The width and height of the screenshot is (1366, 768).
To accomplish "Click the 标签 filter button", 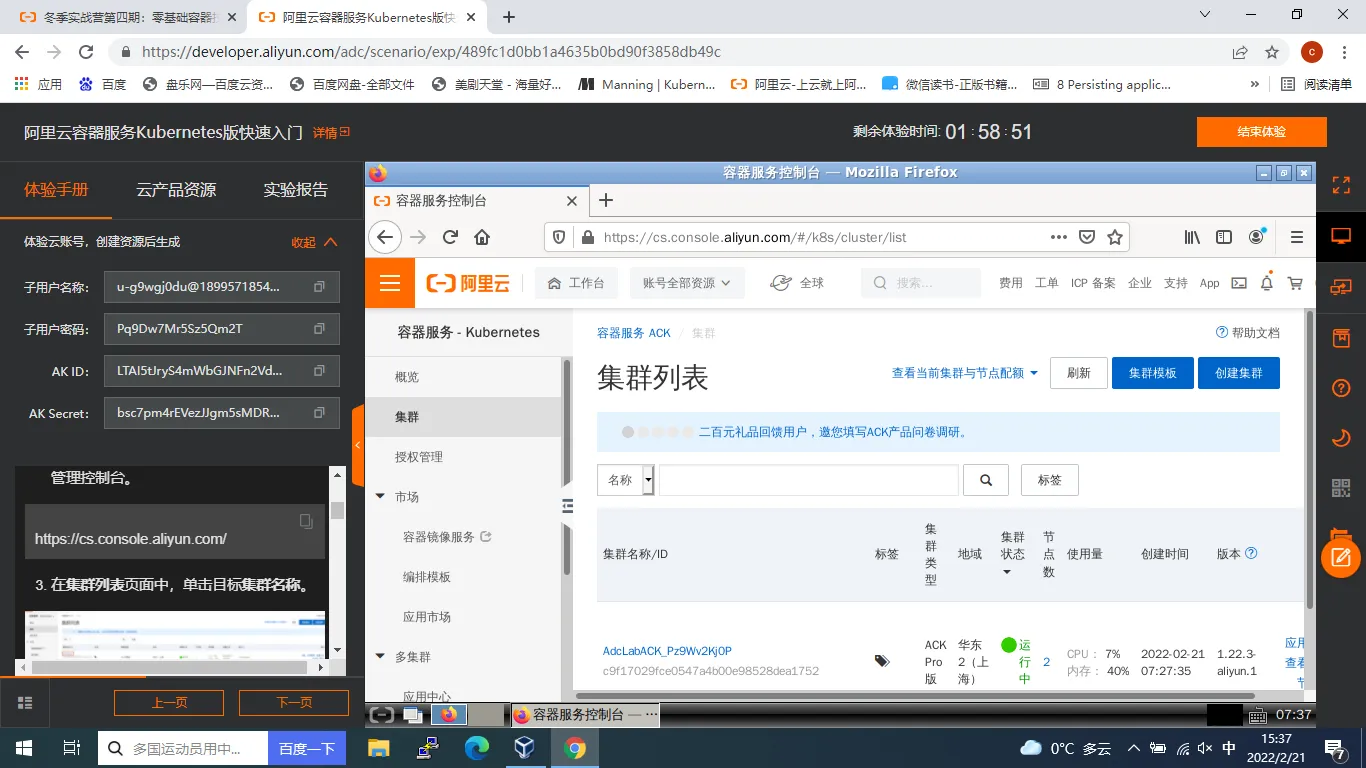I will (1049, 480).
